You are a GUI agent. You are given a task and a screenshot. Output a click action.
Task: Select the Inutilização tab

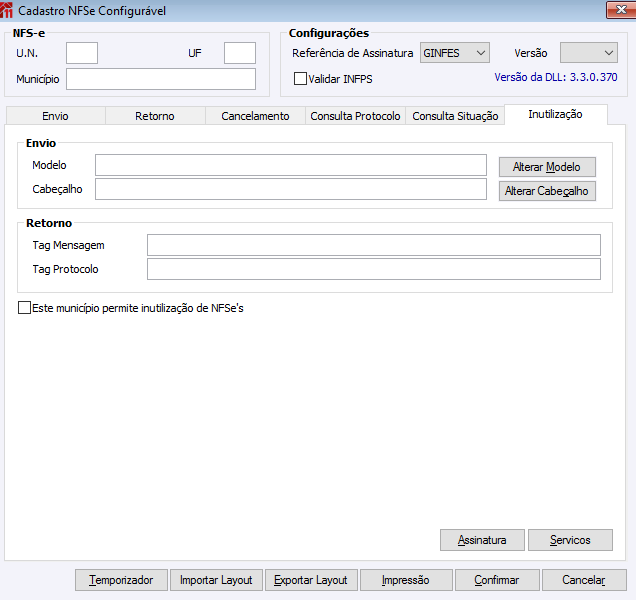pyautogui.click(x=555, y=114)
